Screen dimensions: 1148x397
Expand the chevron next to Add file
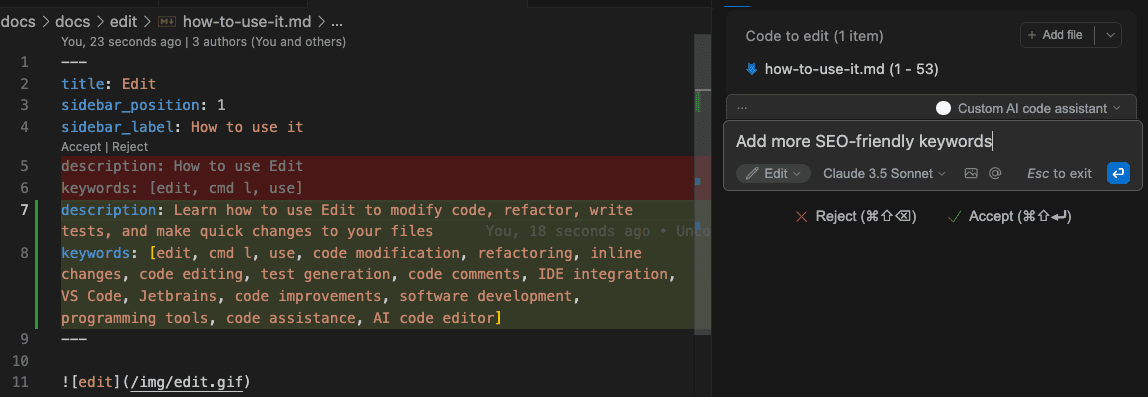click(1111, 35)
